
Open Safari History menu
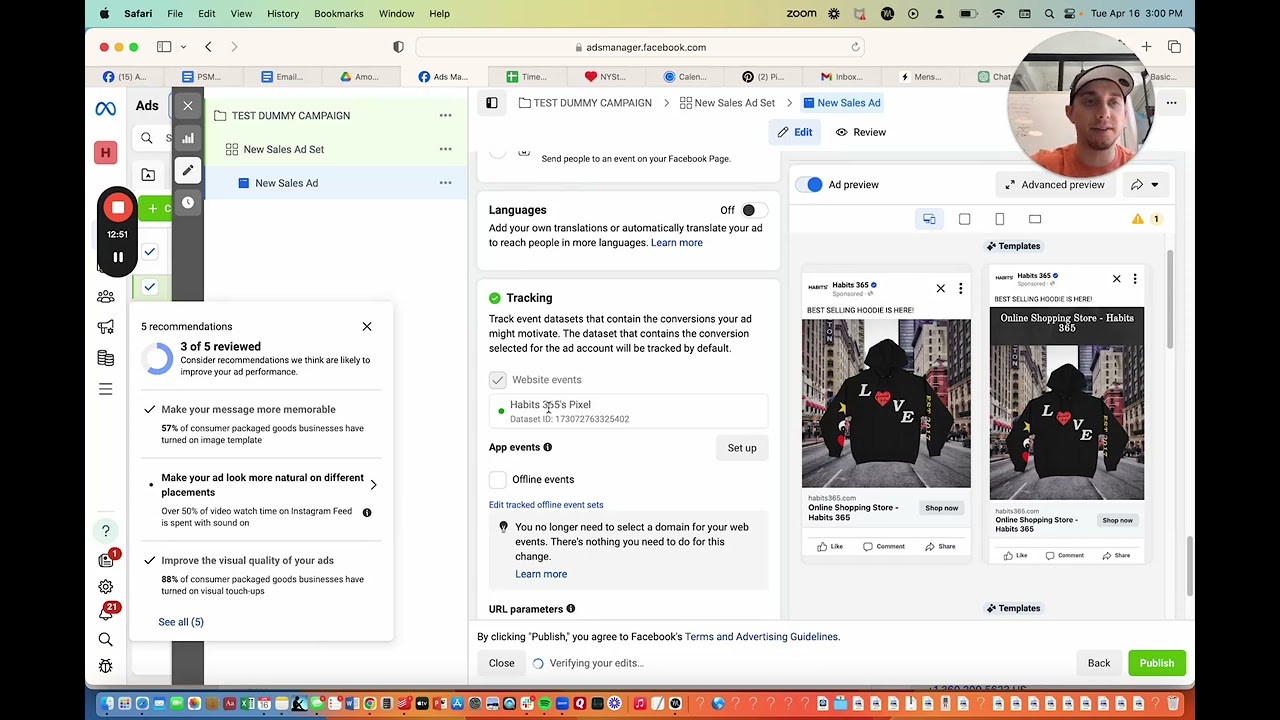pyautogui.click(x=283, y=14)
